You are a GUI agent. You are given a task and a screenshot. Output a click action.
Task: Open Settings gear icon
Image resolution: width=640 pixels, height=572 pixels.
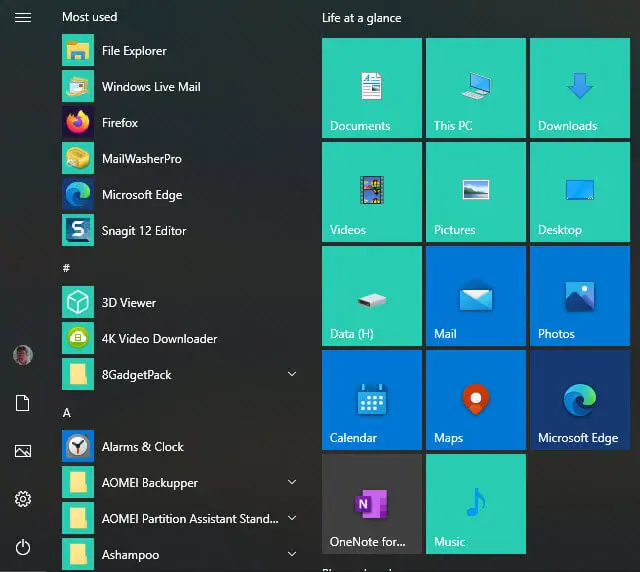click(x=23, y=499)
